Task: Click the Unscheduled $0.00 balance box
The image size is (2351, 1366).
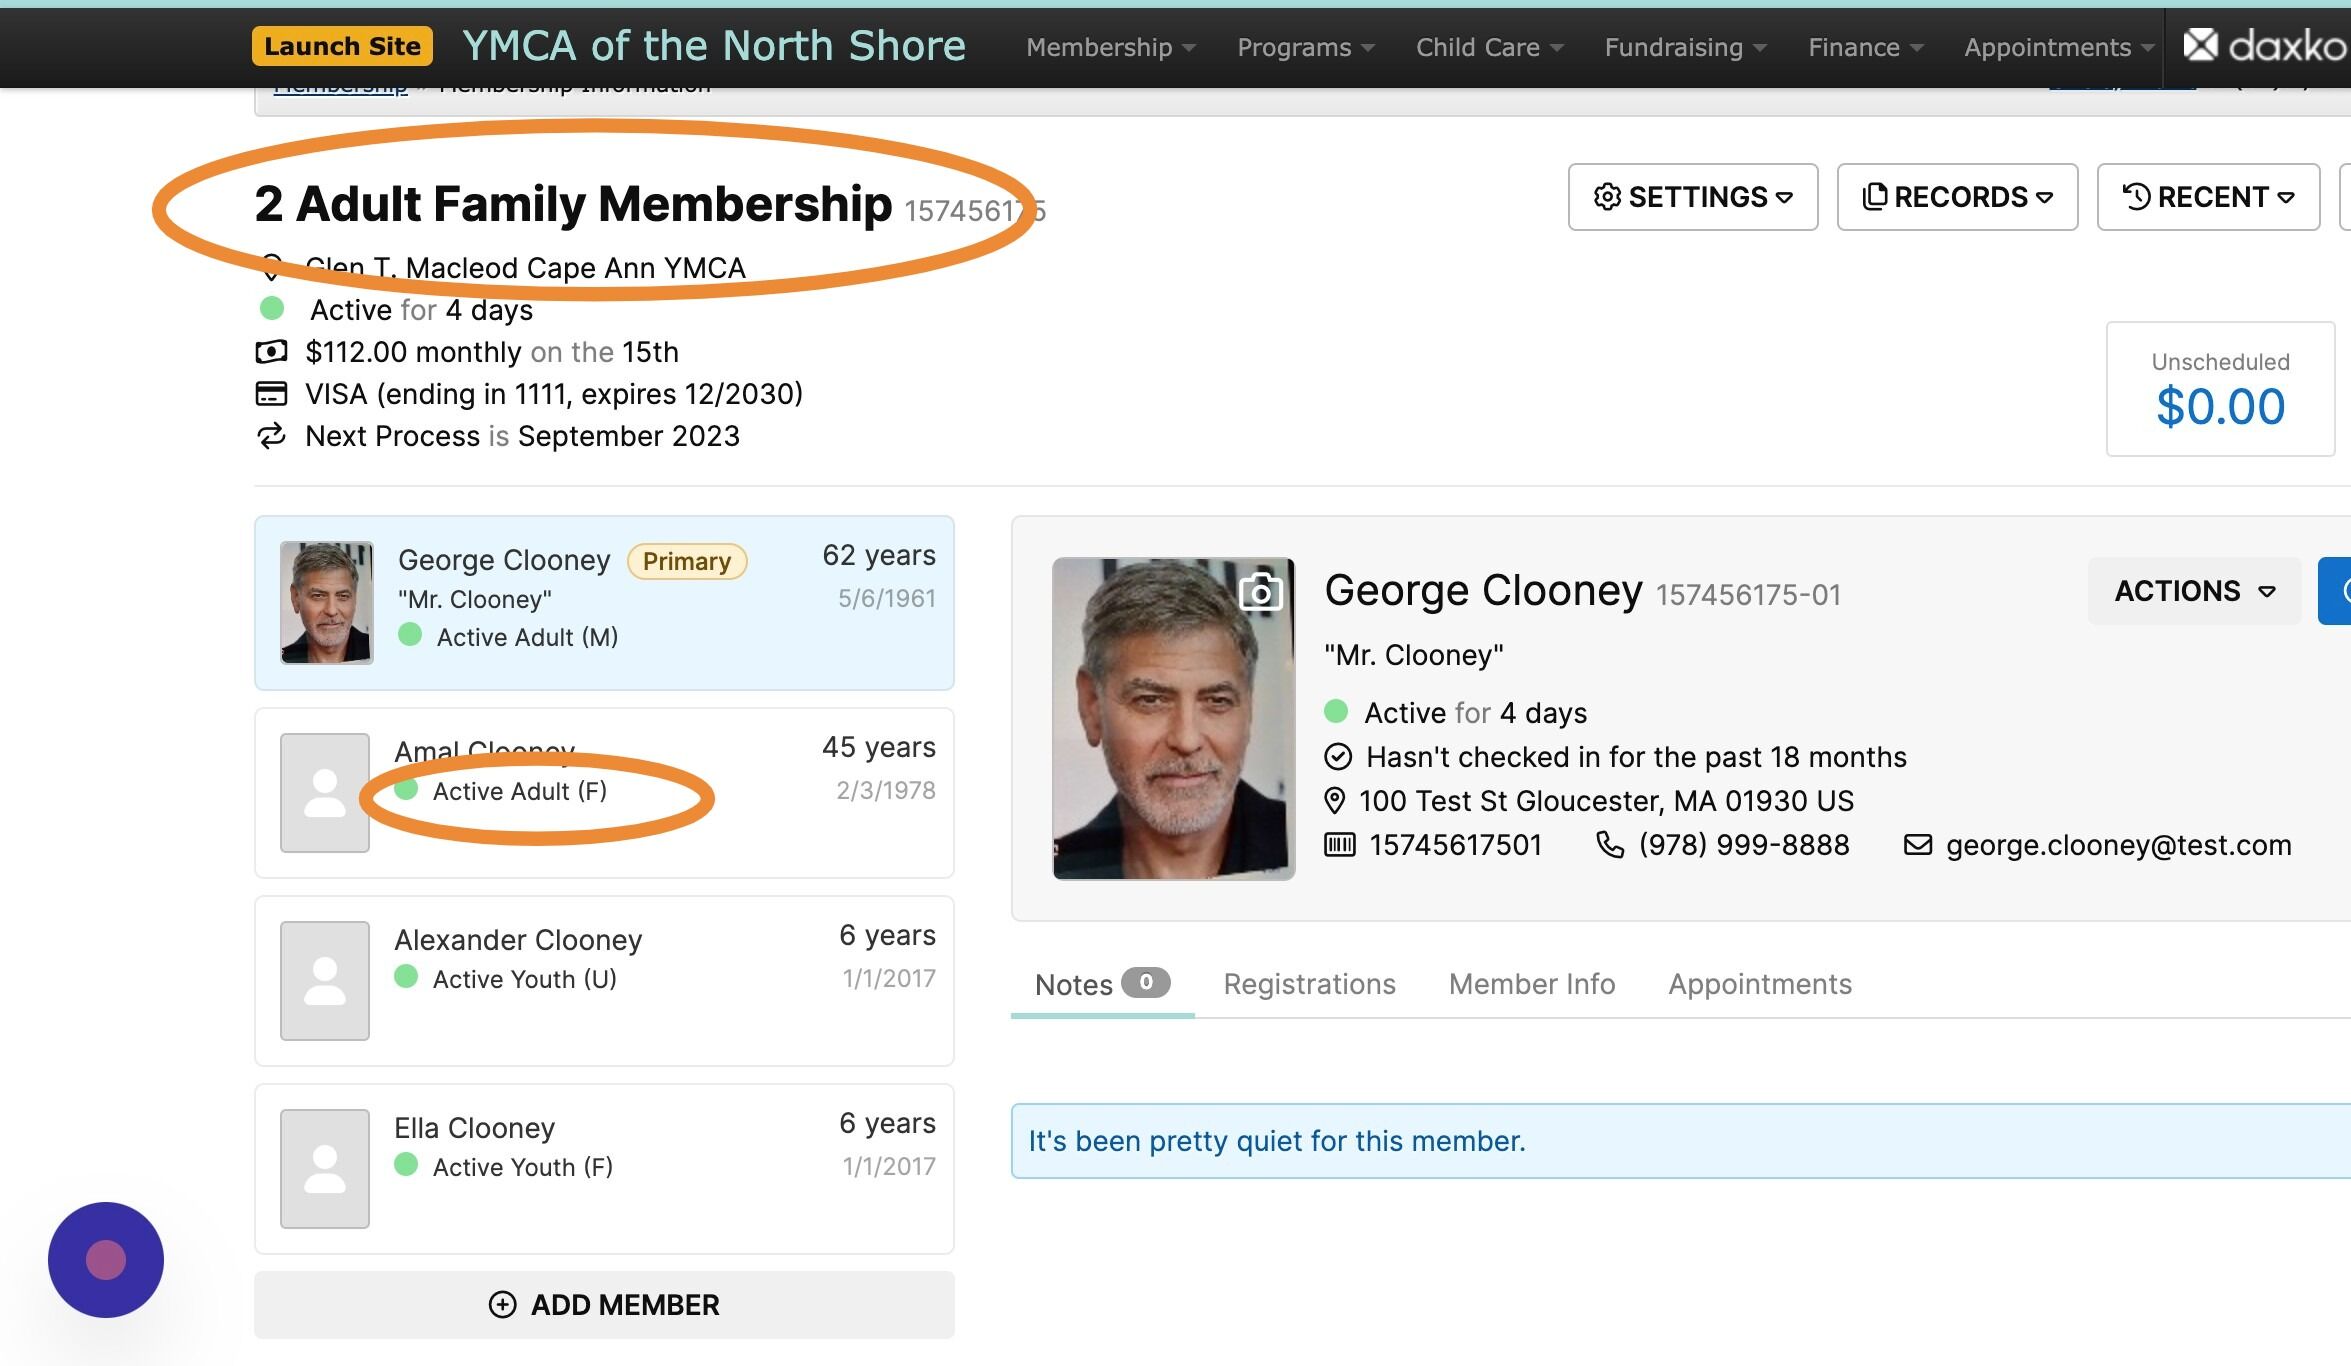Action: tap(2220, 389)
